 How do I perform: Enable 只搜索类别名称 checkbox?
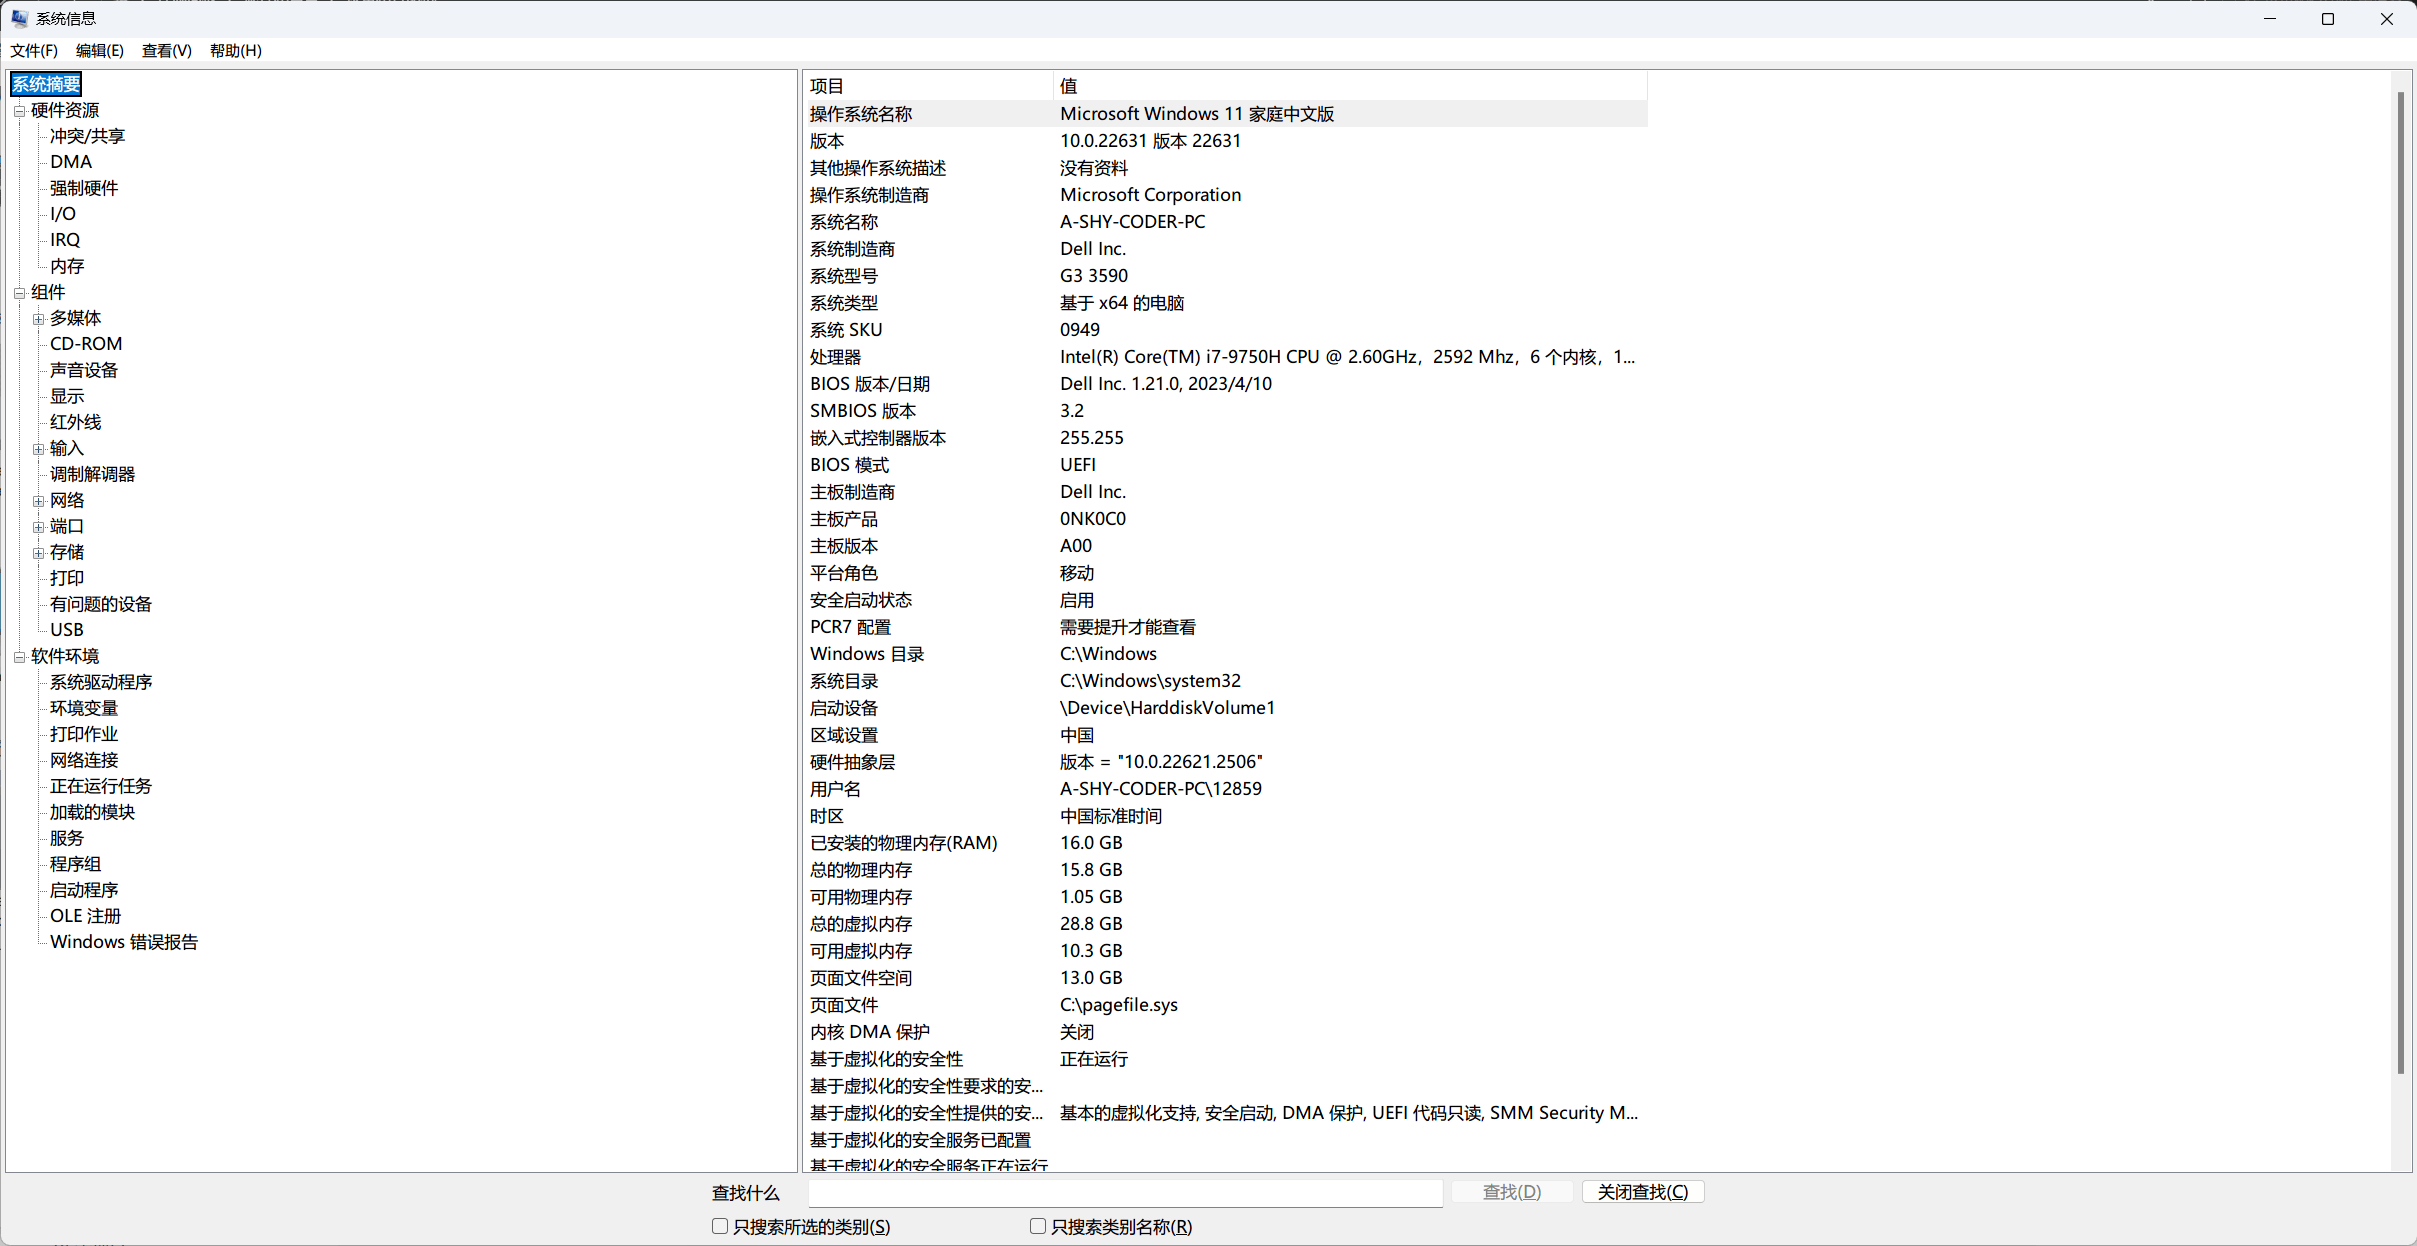(x=1038, y=1226)
